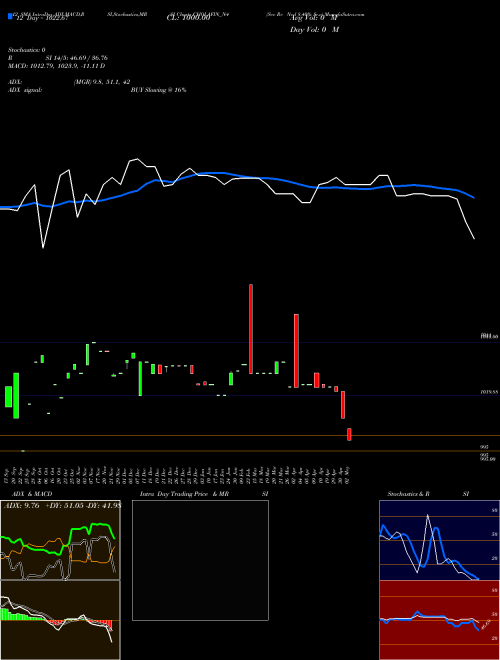The height and width of the screenshot is (660, 500).
Task: Click the blue SMA legend square
Action: [x=11, y=16]
